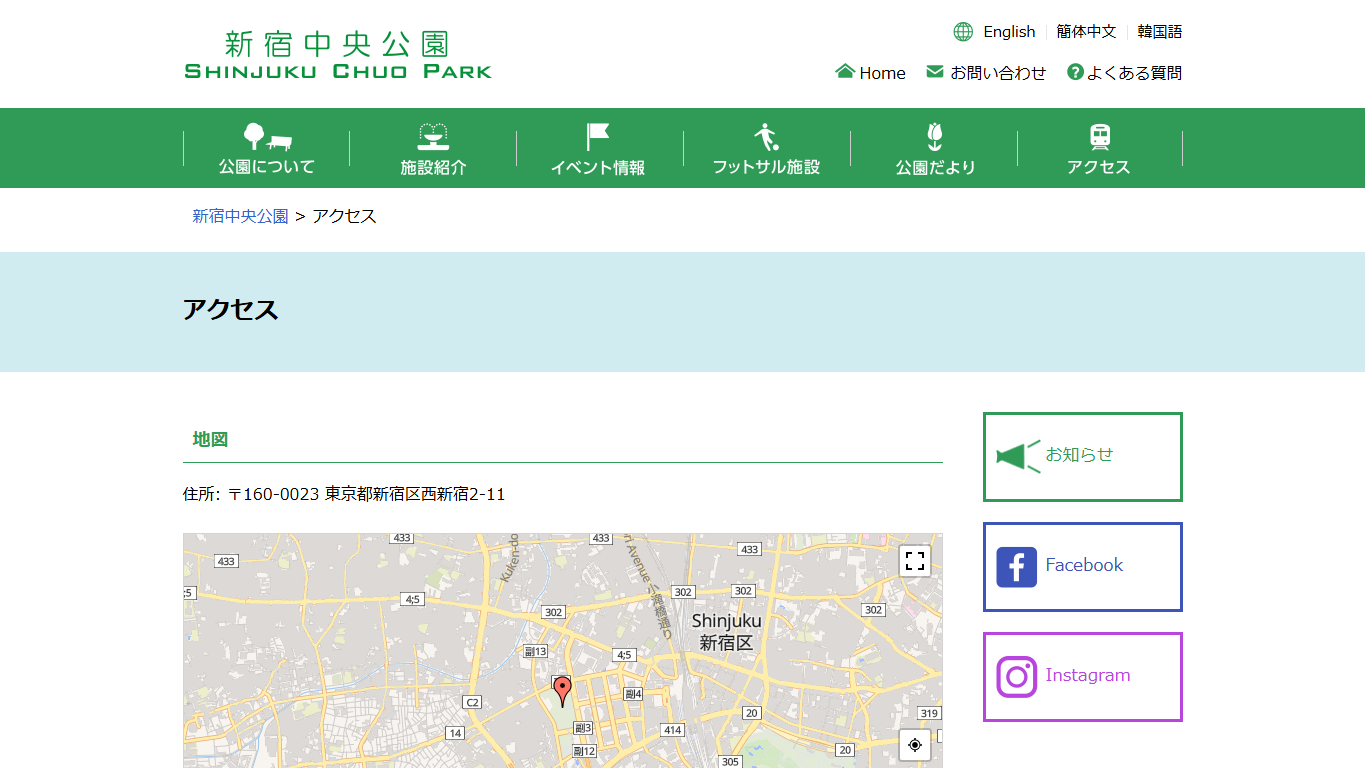
Task: Click the megaphone notice icon
Action: click(x=1018, y=457)
